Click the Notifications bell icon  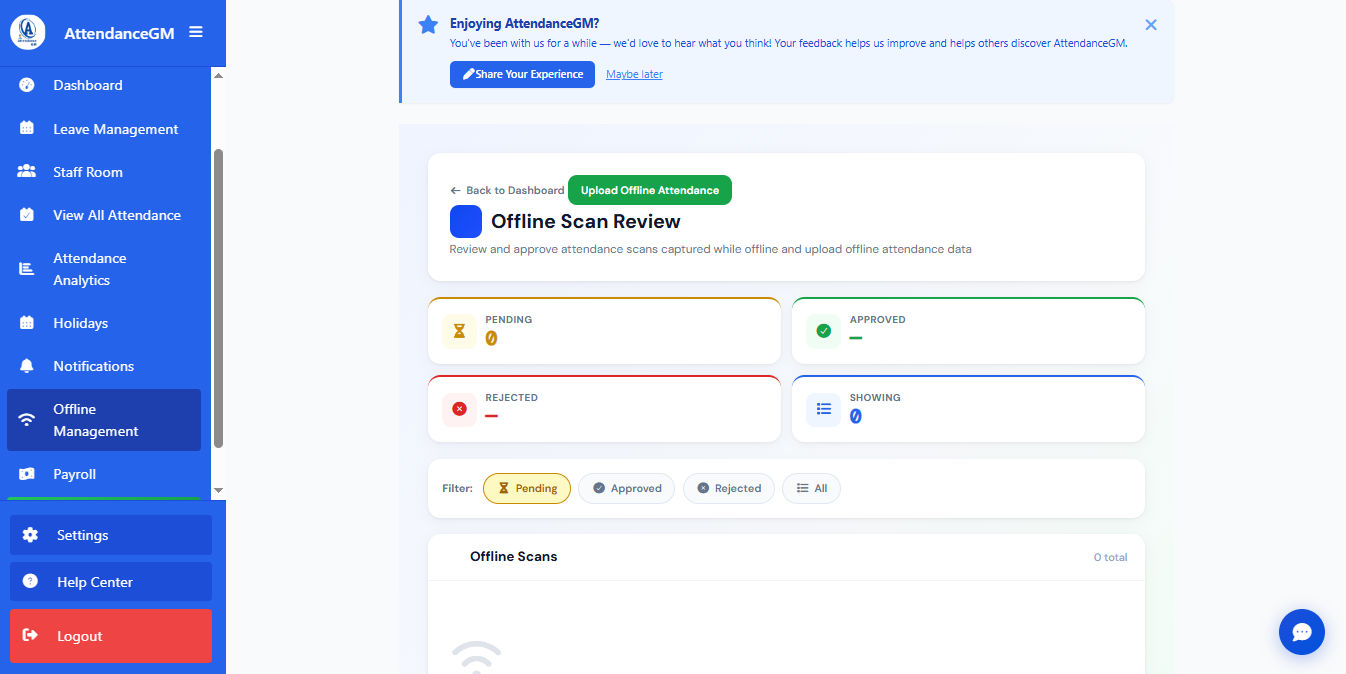click(27, 366)
